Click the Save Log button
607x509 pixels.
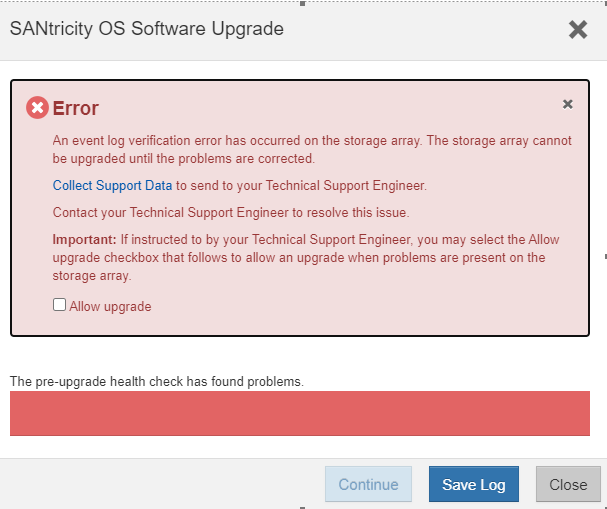click(x=474, y=484)
